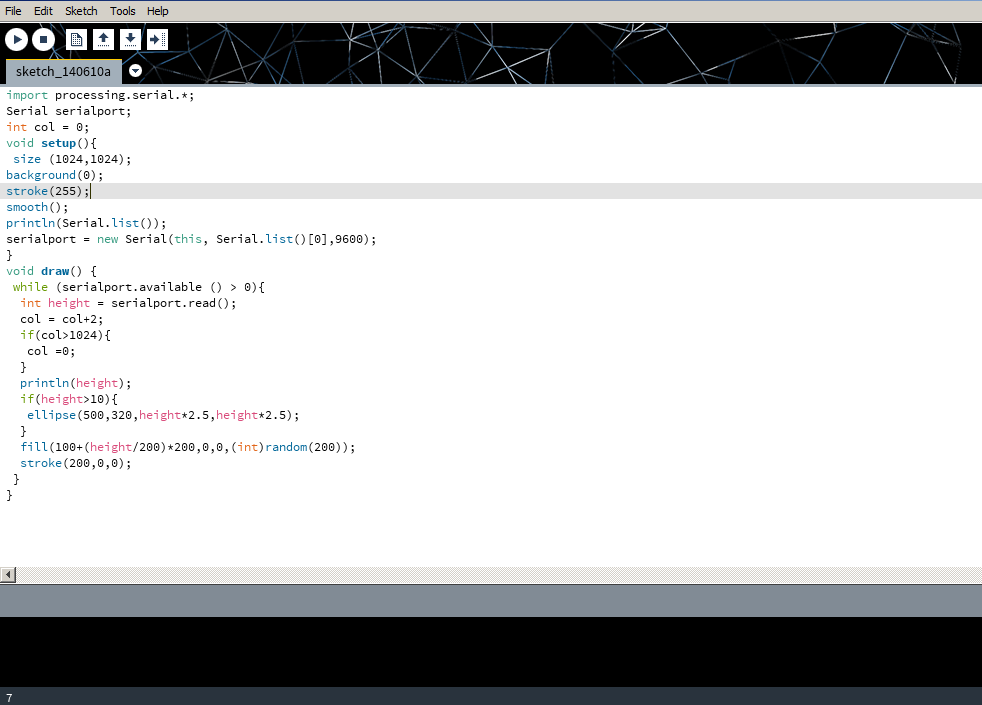This screenshot has height=705, width=982.
Task: Click the 'col = col+2;' line
Action: coord(61,319)
